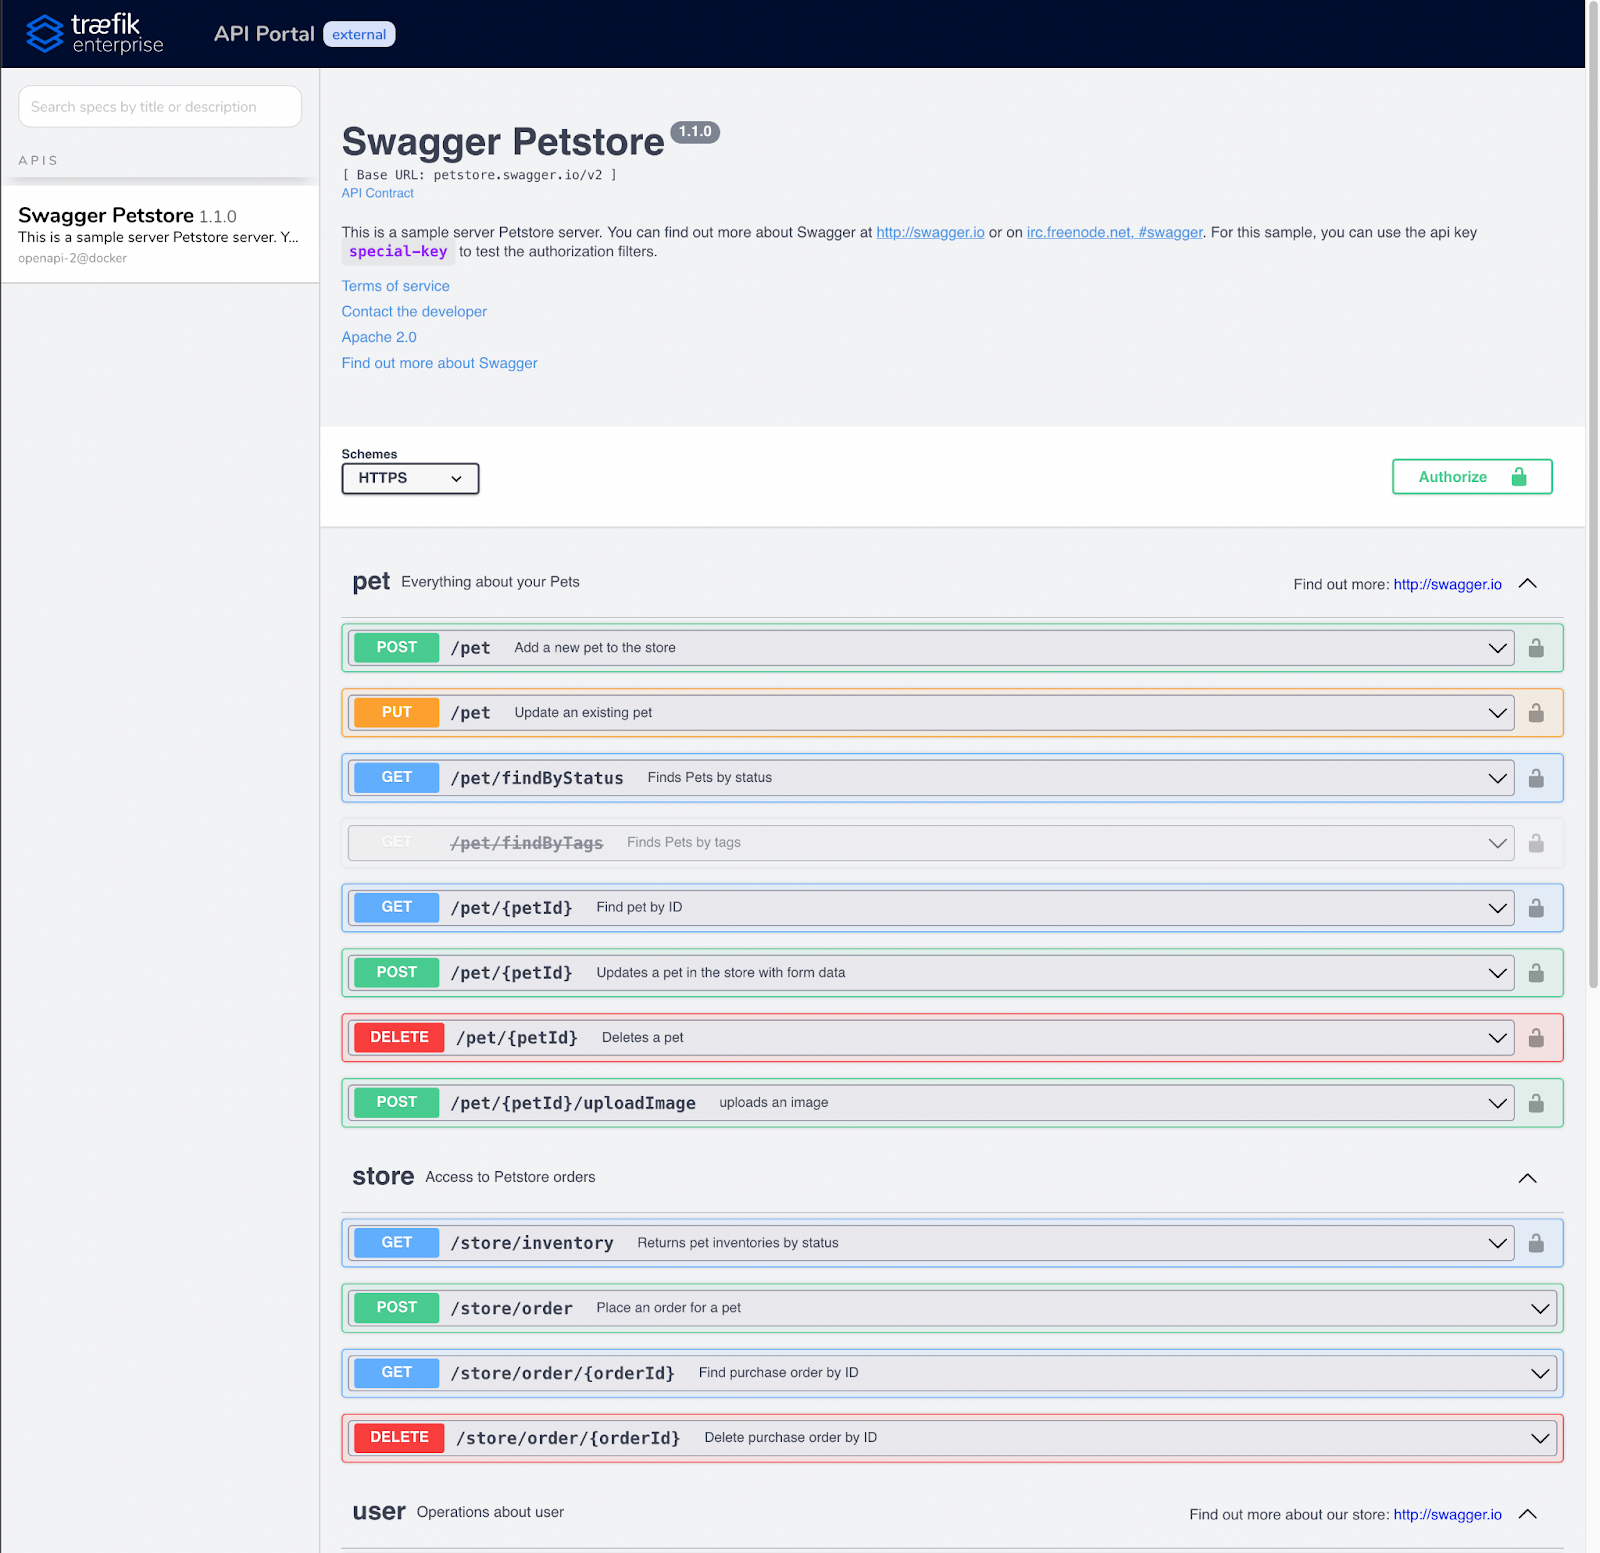Viewport: 1600px width, 1553px height.
Task: Click the POST badge for uploads an image
Action: tap(396, 1103)
